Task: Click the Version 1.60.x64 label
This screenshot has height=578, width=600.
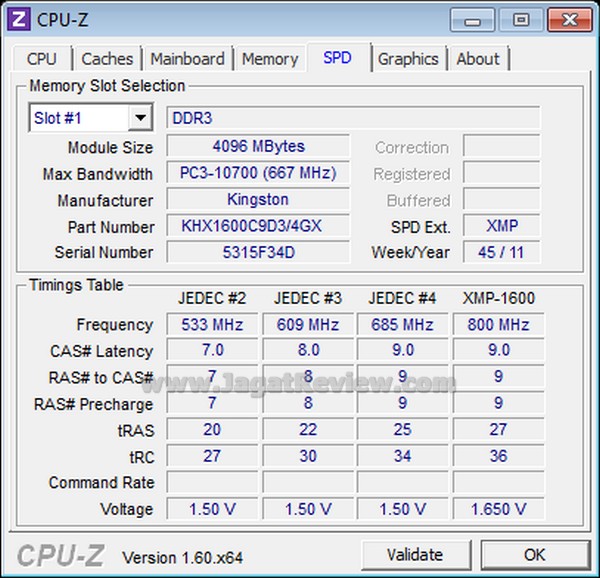Action: (x=183, y=558)
